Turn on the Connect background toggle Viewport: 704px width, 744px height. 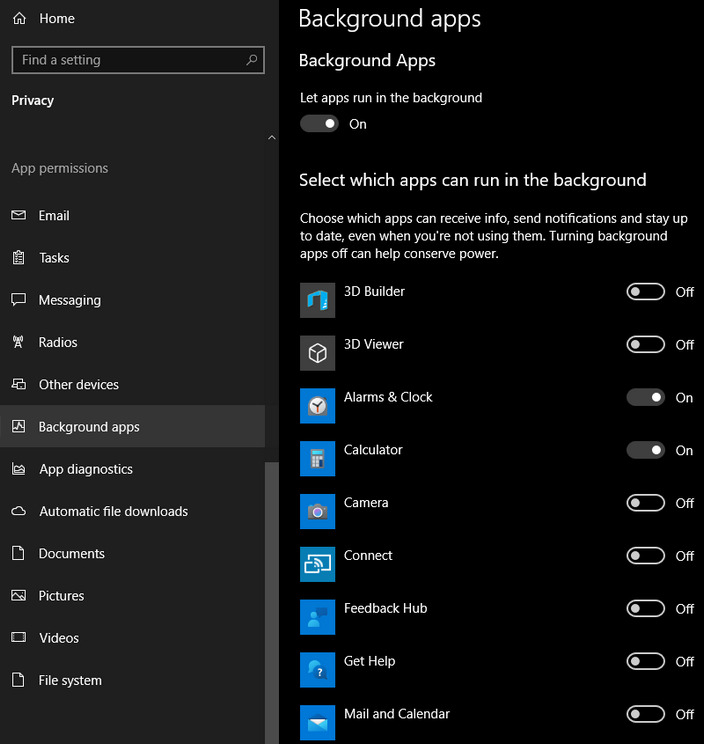645,556
